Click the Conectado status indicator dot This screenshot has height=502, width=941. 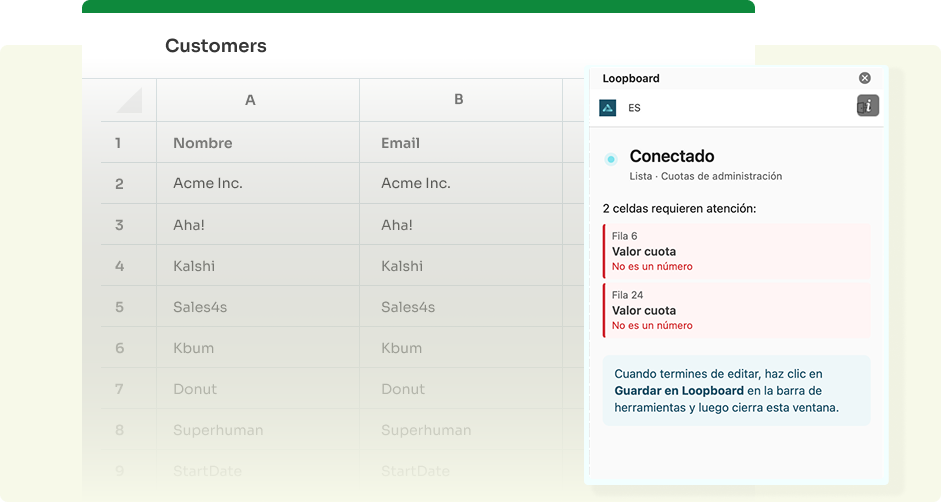pos(611,159)
